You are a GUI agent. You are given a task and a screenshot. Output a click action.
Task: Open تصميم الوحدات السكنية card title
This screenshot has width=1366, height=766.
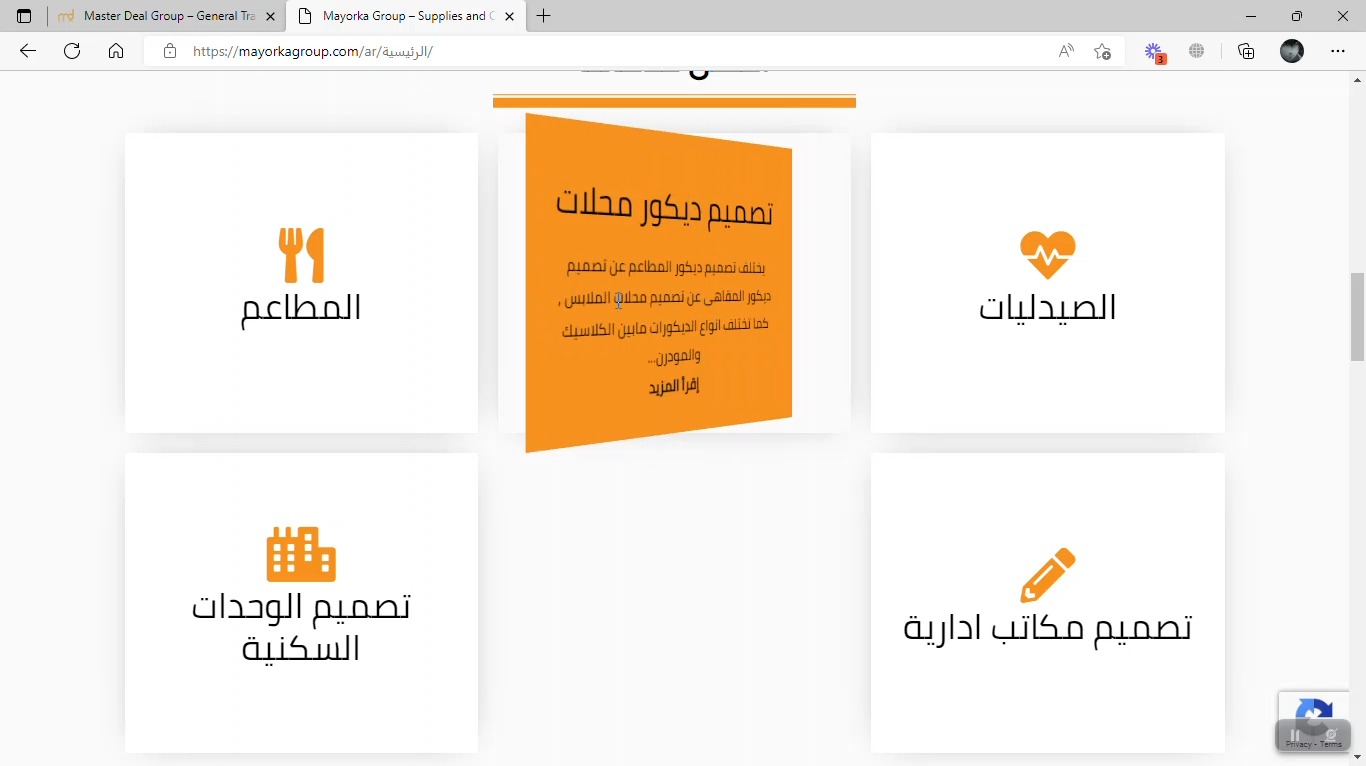coord(301,627)
